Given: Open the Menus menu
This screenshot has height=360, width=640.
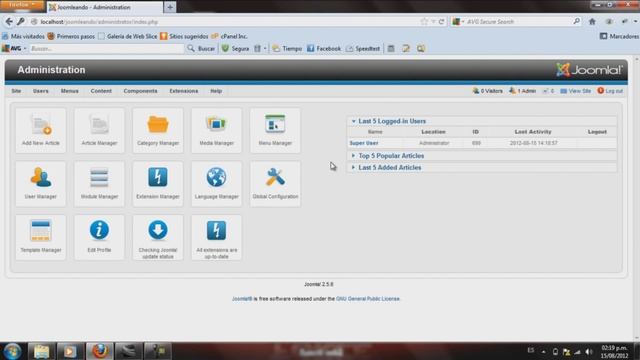Looking at the screenshot, I should click(x=69, y=91).
